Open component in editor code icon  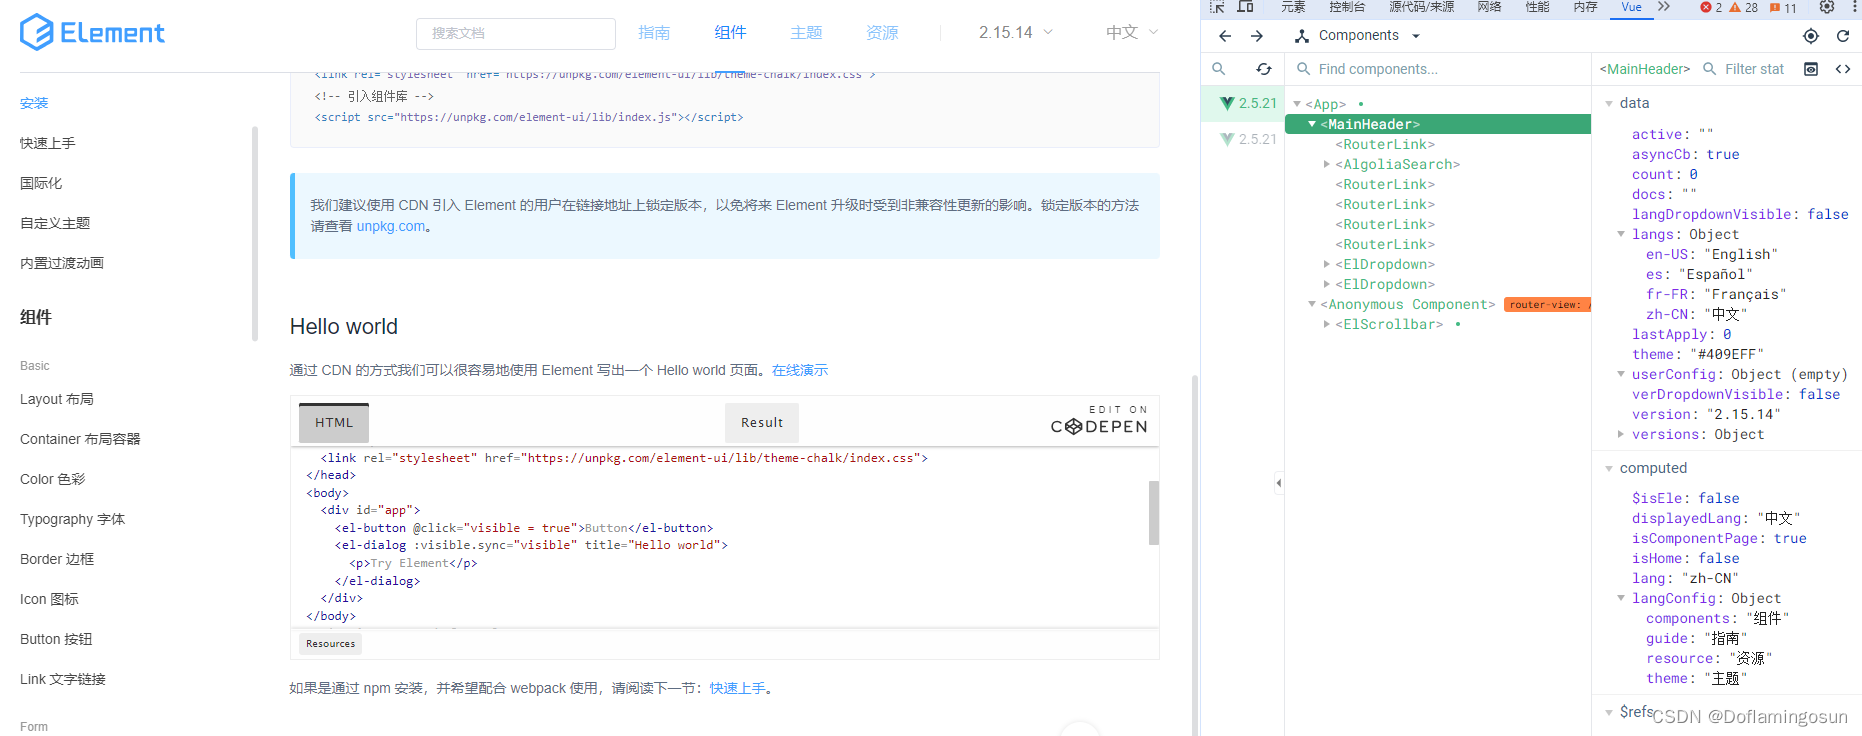click(1843, 69)
